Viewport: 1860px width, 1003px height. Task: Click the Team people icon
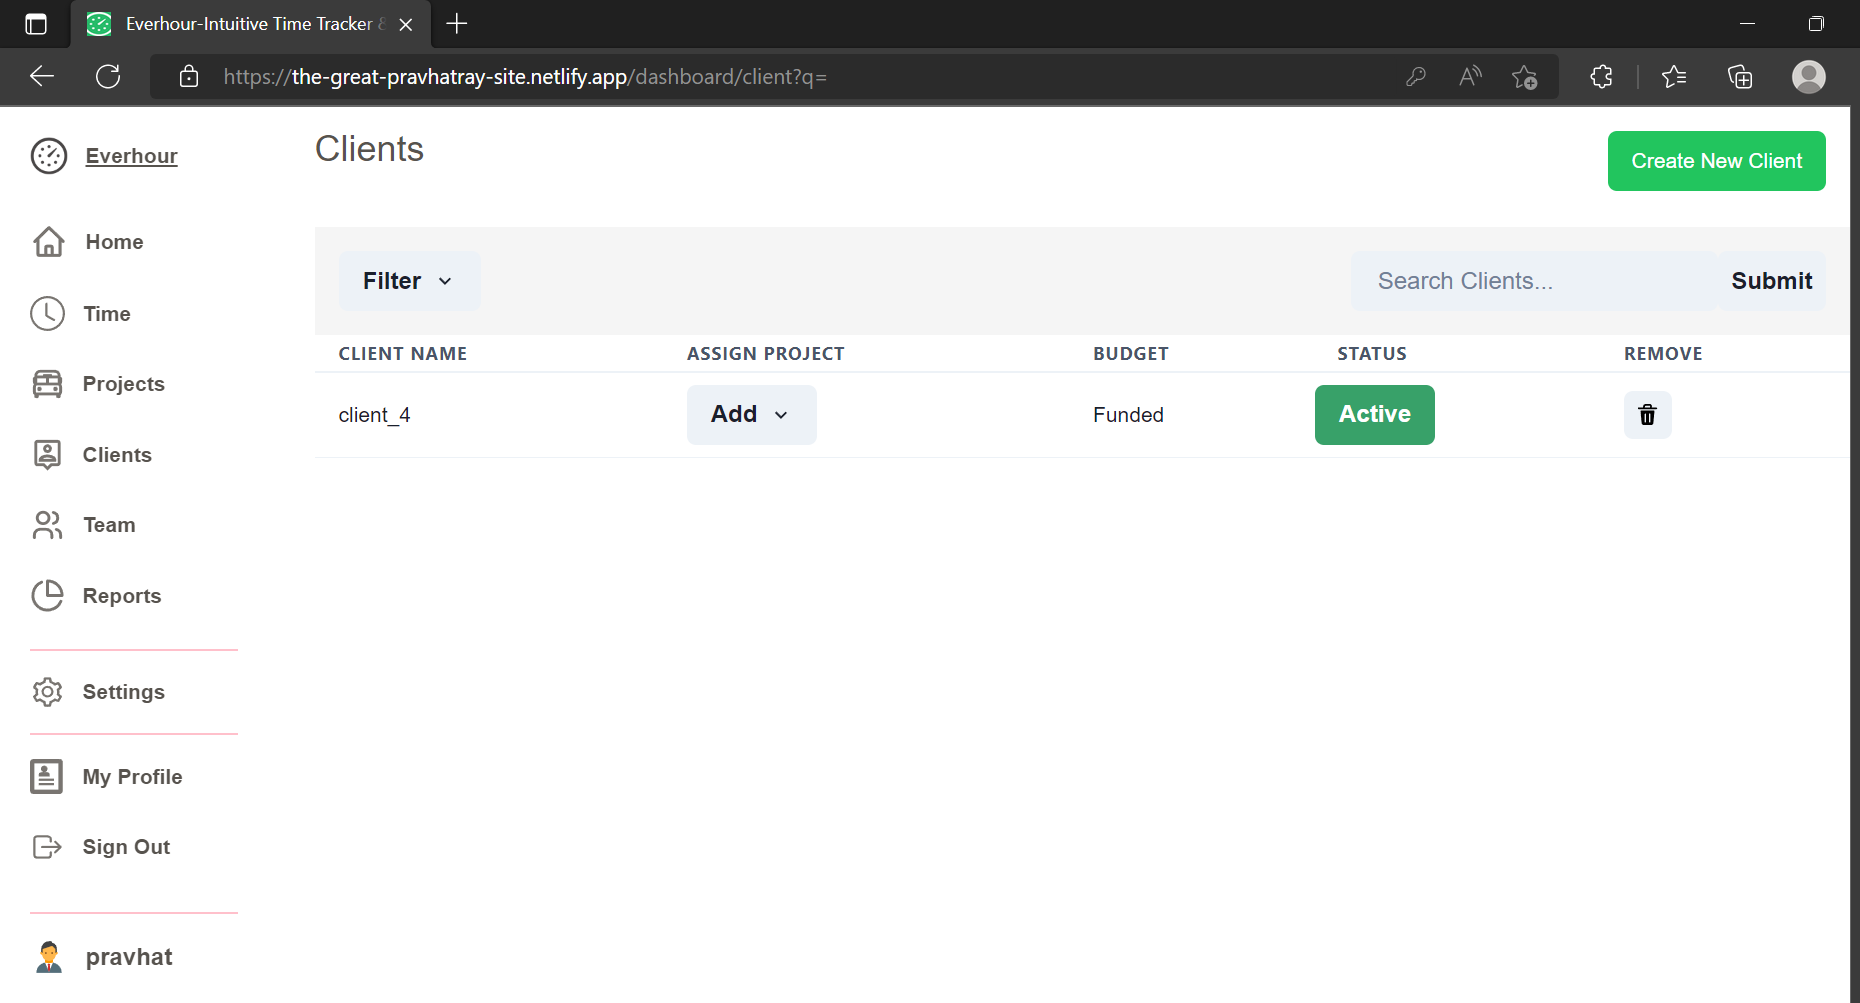click(x=47, y=525)
